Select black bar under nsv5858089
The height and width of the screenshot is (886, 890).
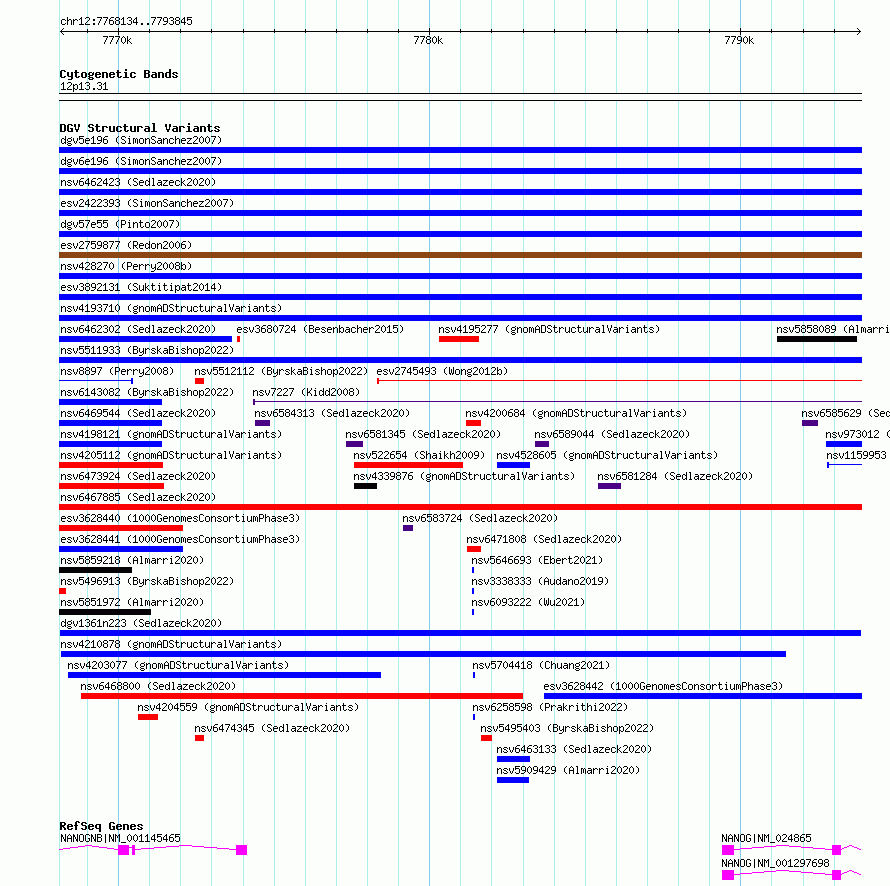(817, 339)
